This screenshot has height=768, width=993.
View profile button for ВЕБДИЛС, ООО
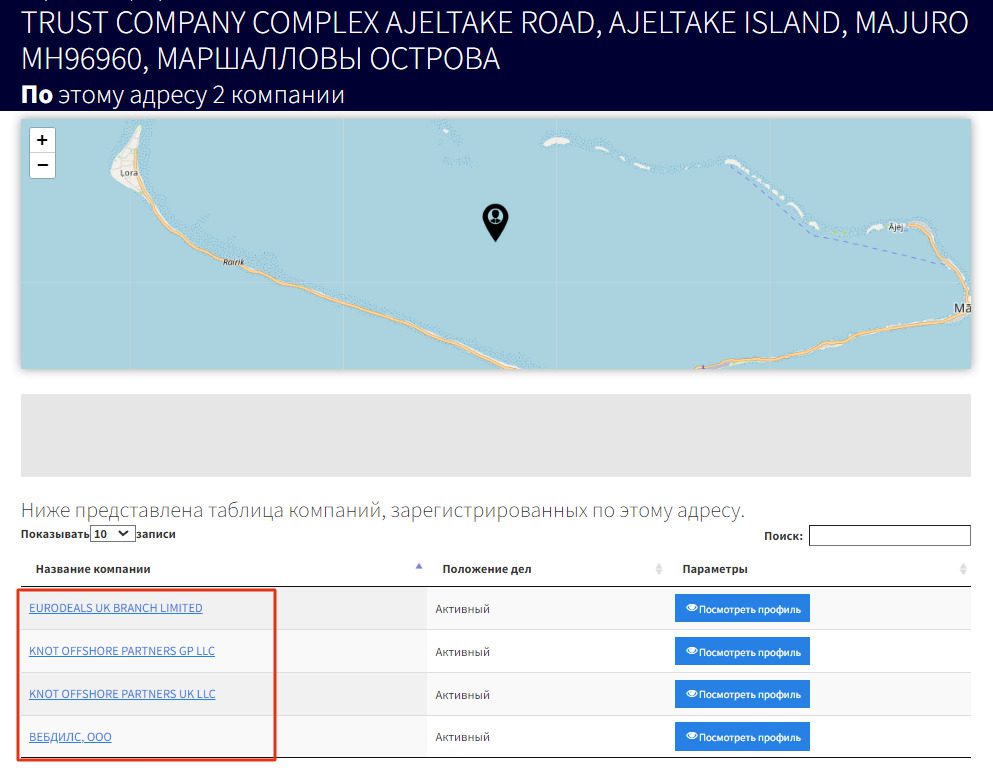click(742, 737)
